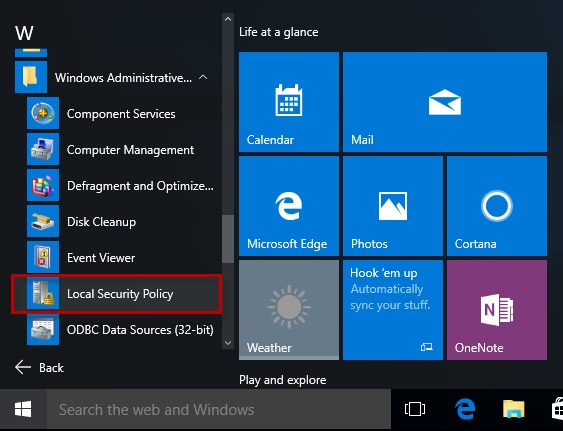Open Task View in the taskbar

click(x=415, y=409)
